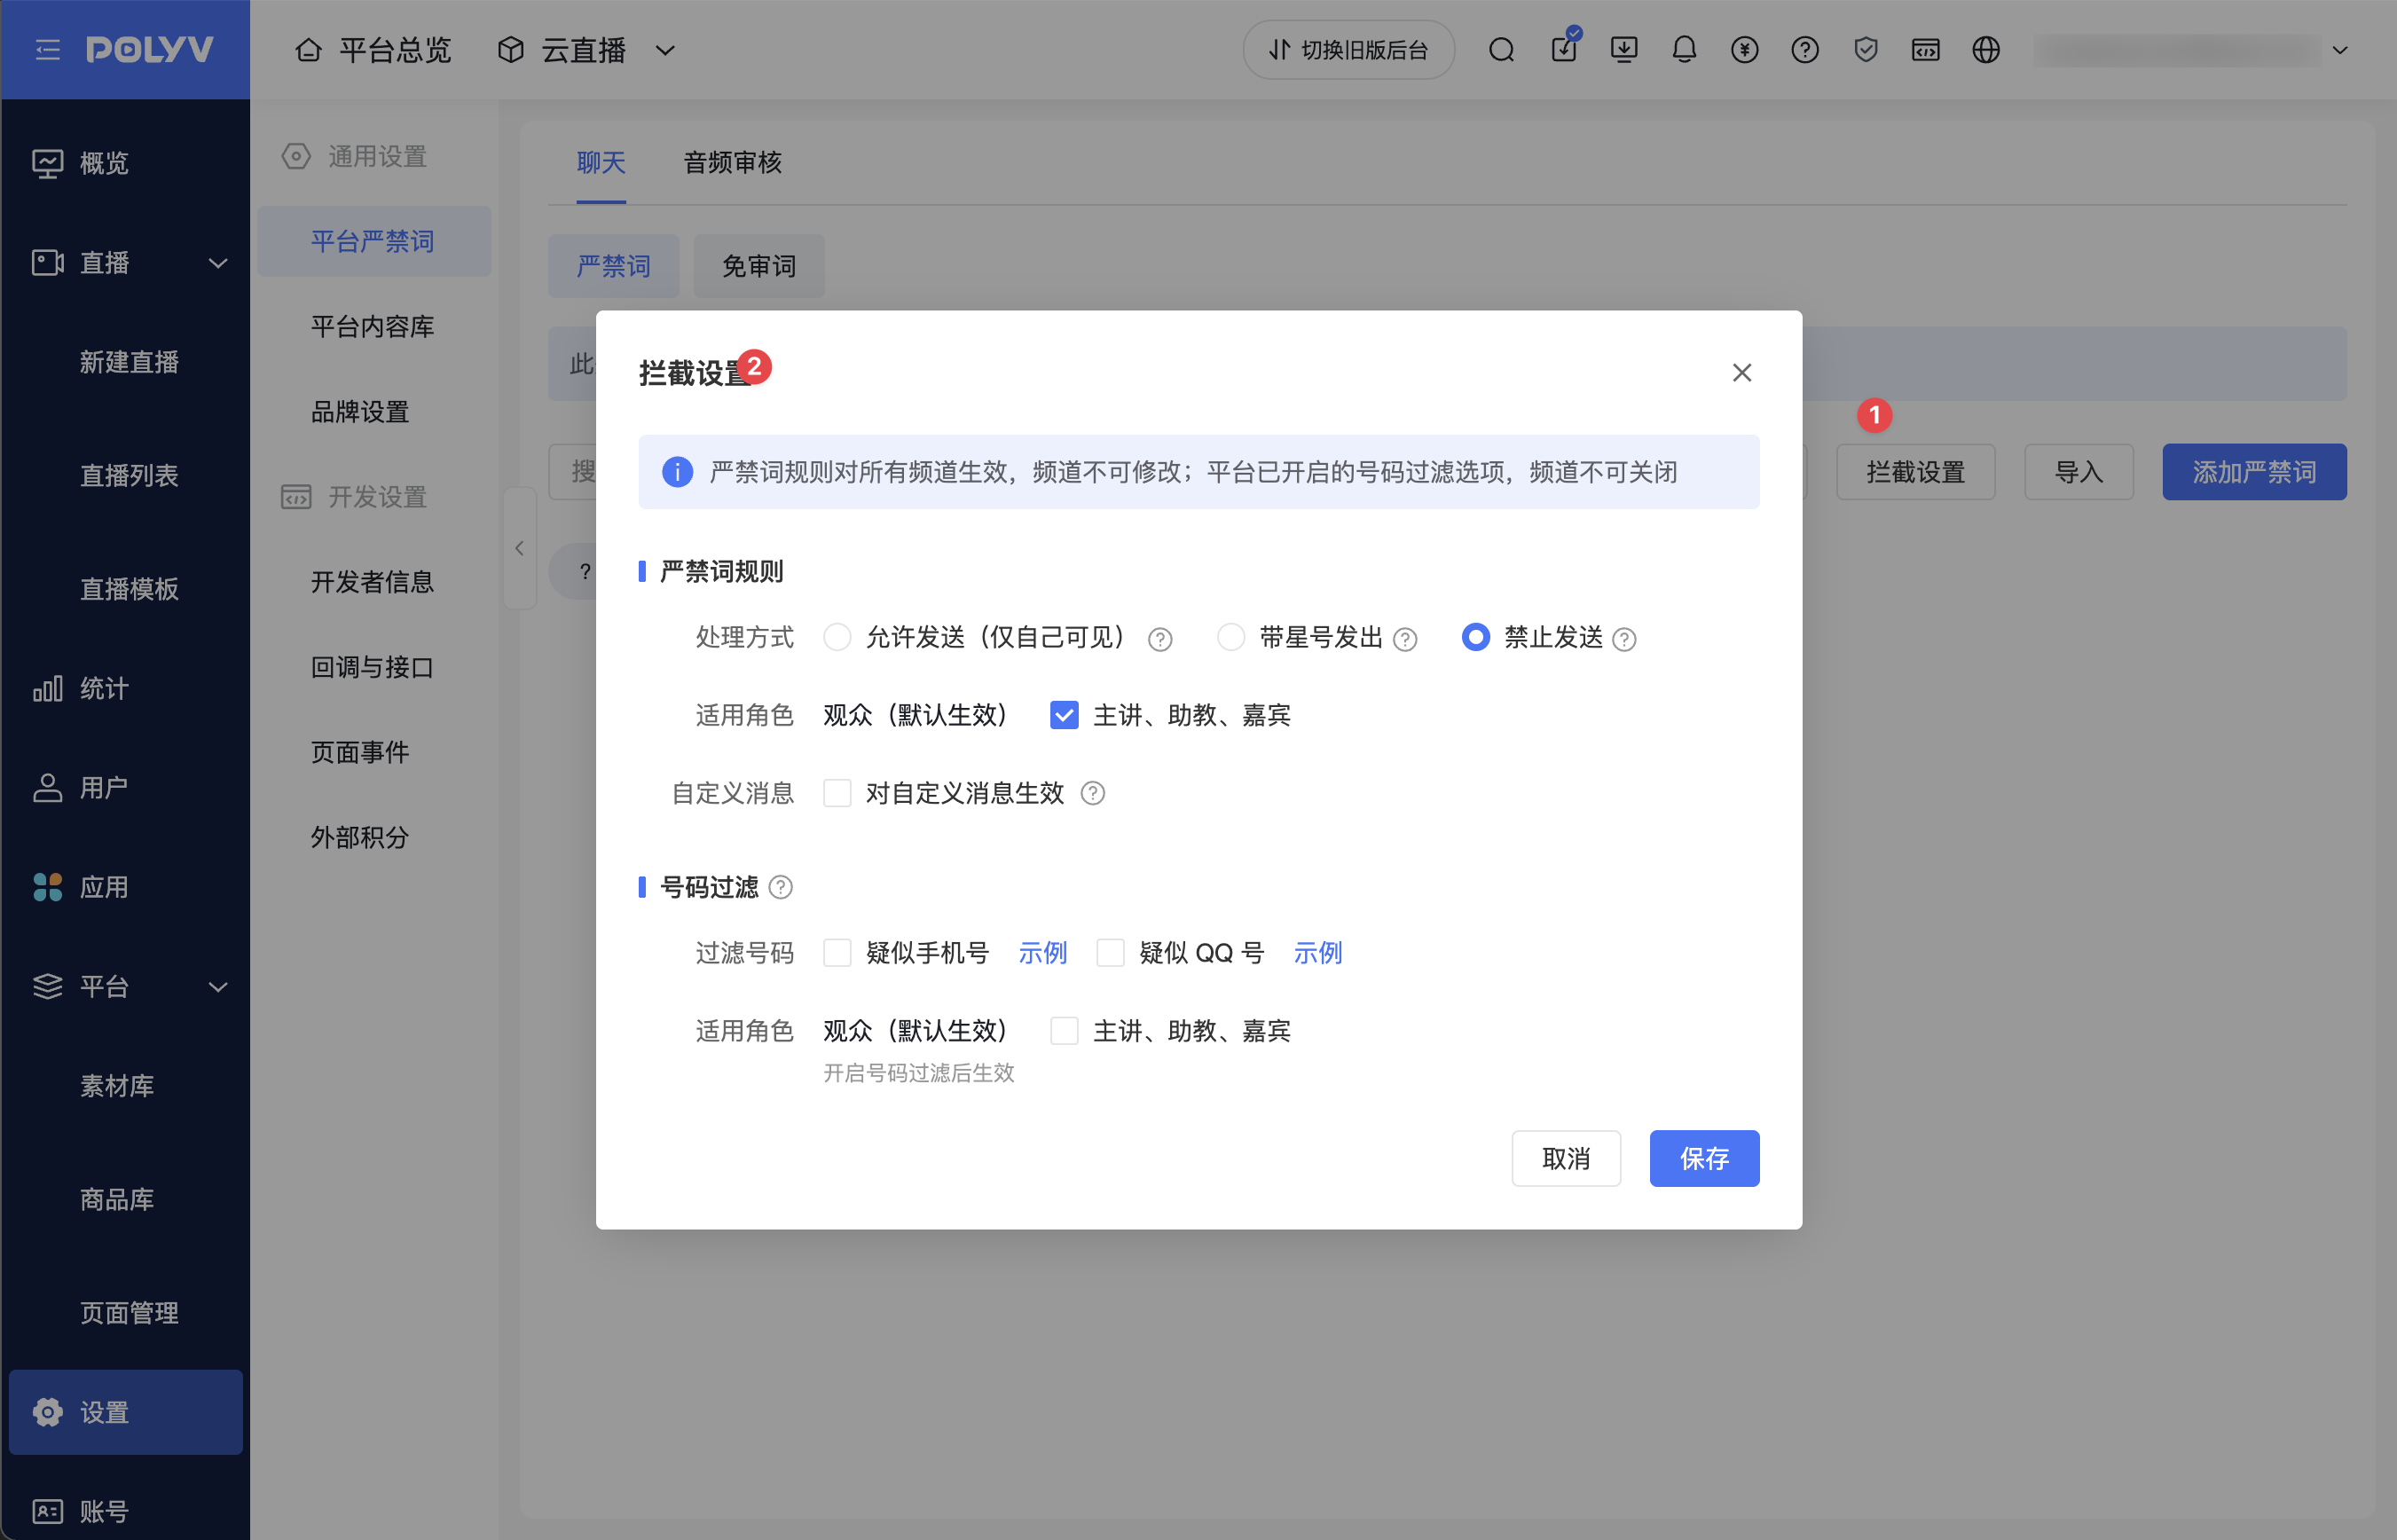Viewport: 2397px width, 1540px height.
Task: Open 回调与接口 menu item
Action: [373, 667]
